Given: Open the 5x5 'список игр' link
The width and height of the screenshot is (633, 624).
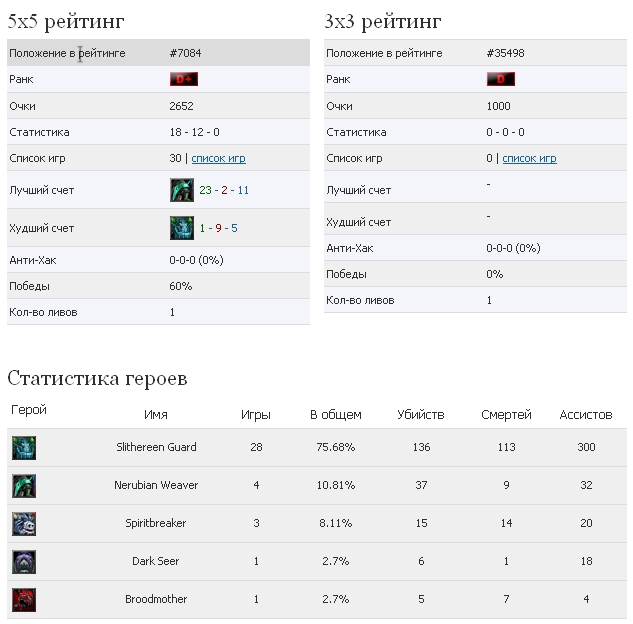Looking at the screenshot, I should (218, 158).
